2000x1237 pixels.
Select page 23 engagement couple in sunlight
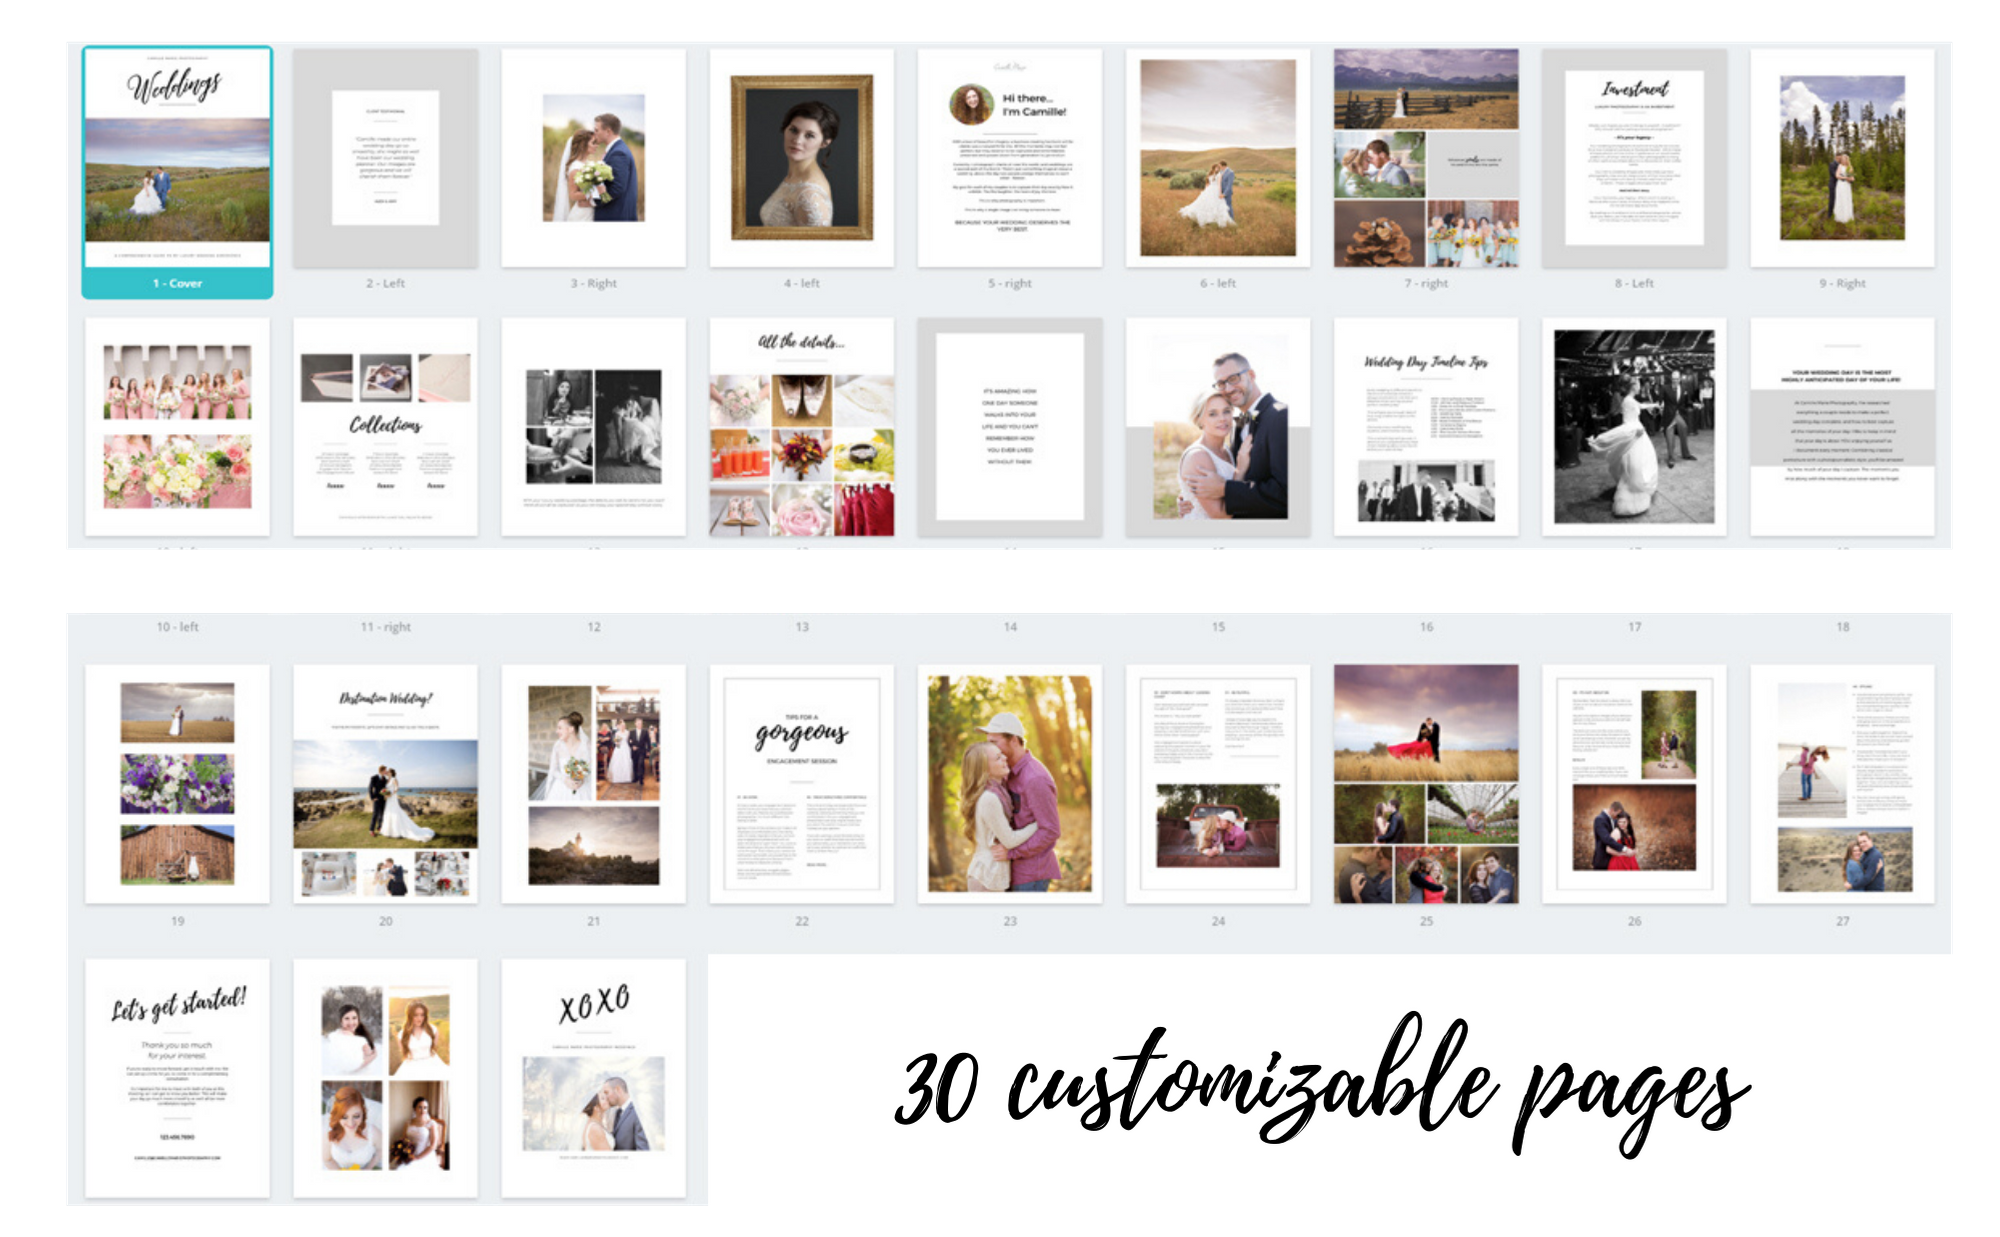point(1009,784)
